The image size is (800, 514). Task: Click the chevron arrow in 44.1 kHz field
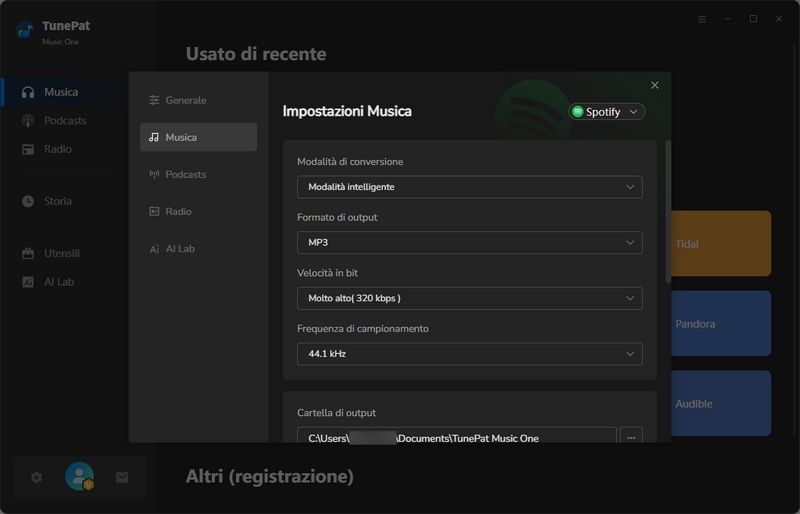630,354
